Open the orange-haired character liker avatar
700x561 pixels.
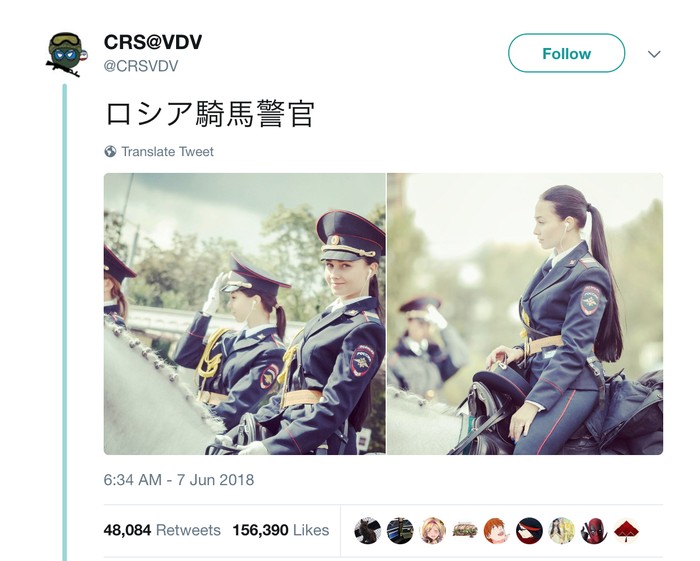click(497, 531)
